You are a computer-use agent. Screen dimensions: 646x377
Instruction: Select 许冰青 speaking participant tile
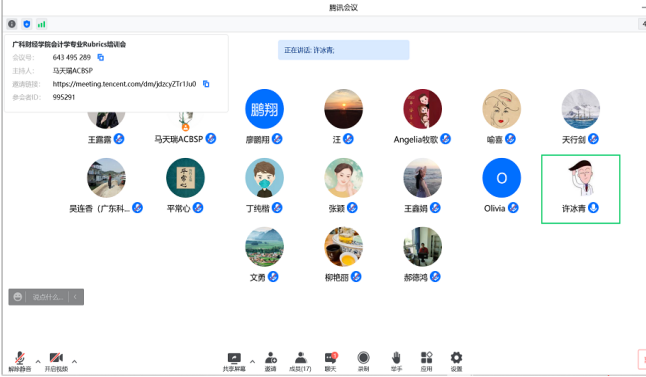pos(580,189)
